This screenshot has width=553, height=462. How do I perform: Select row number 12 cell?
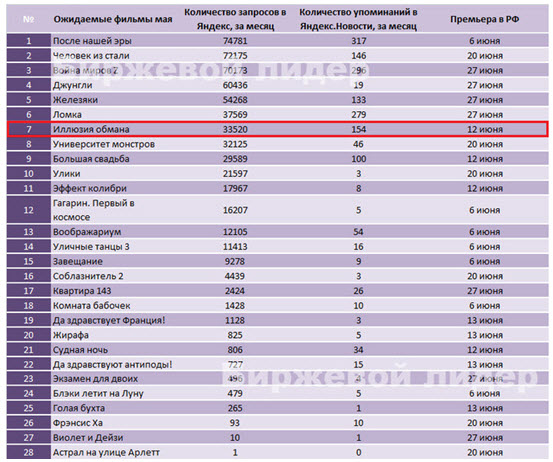(x=29, y=210)
